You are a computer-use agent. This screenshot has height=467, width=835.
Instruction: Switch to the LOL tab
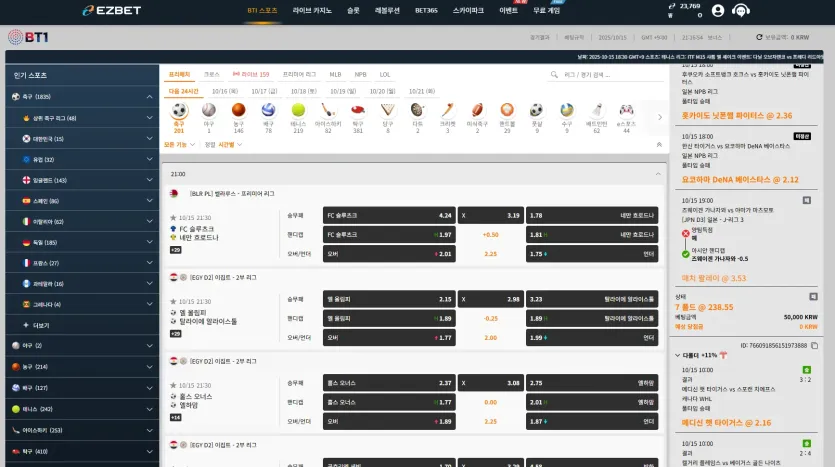(x=384, y=75)
